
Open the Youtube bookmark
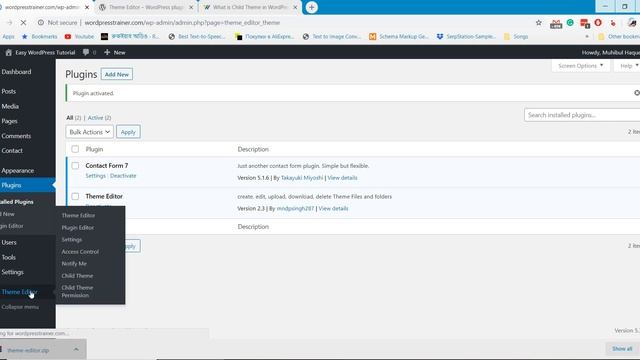pos(79,37)
